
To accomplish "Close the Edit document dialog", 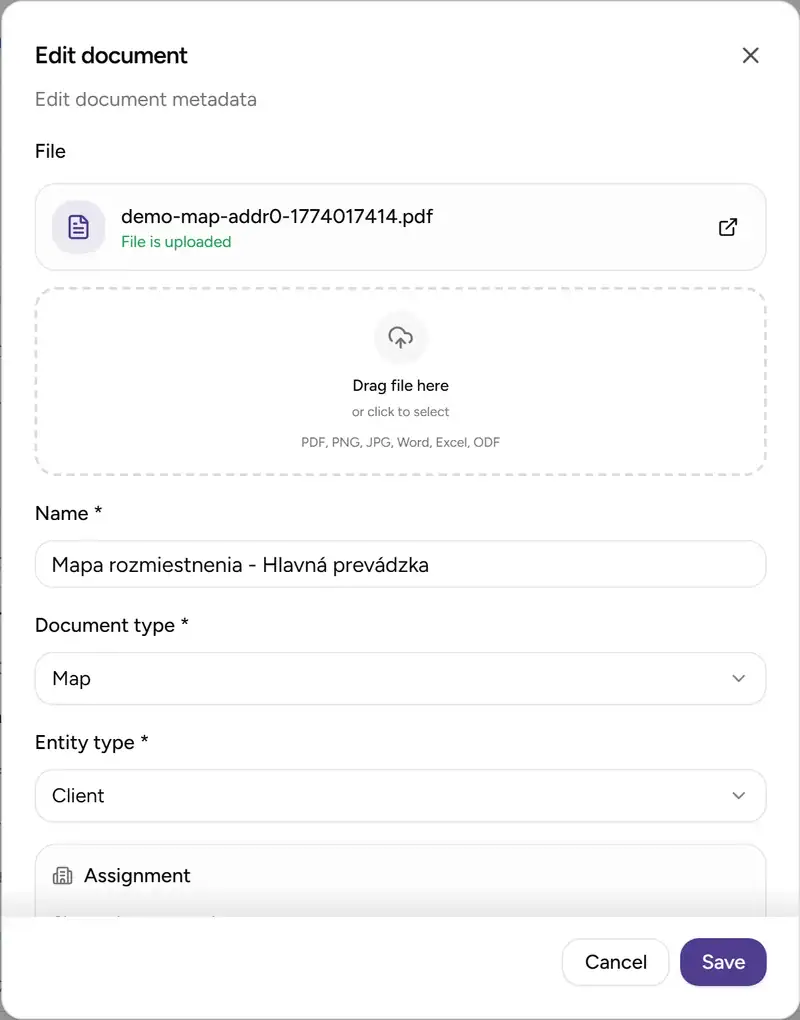I will point(750,55).
